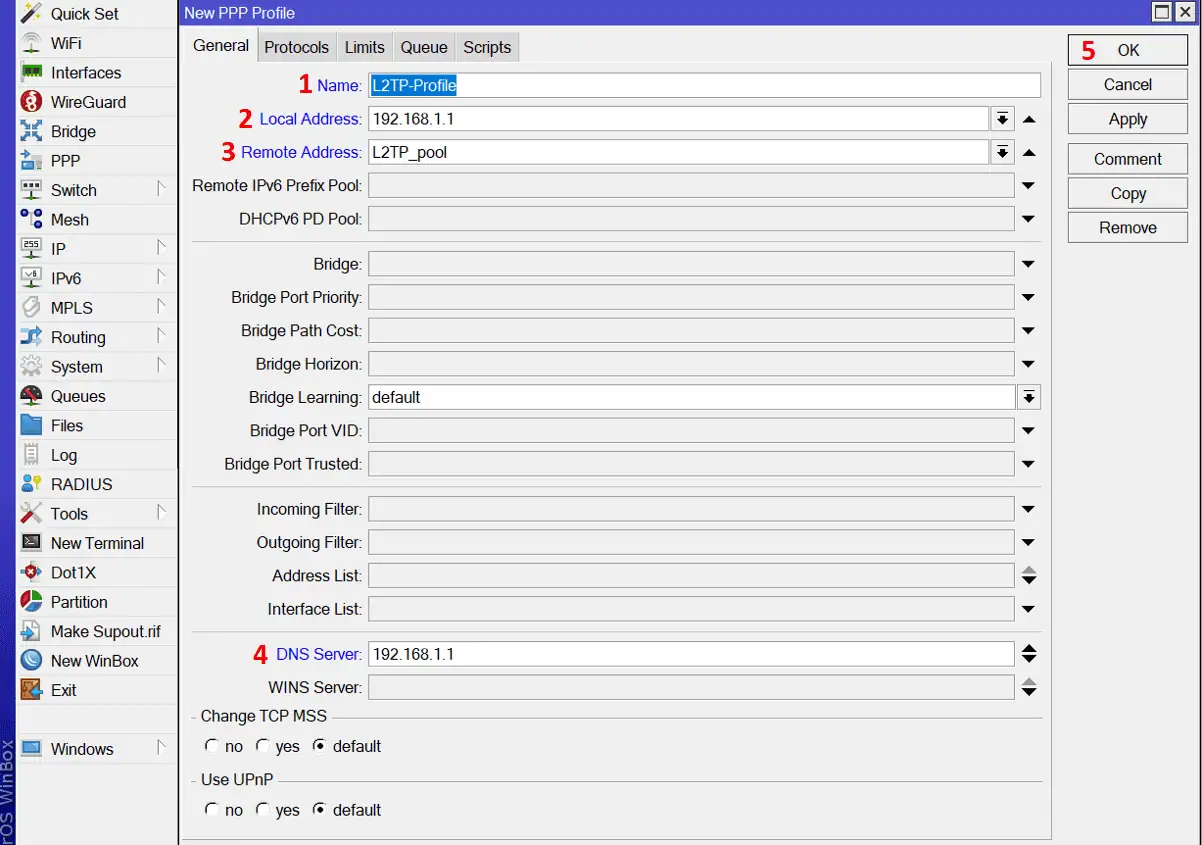Open the Files folder icon
1202x845 pixels.
32,425
